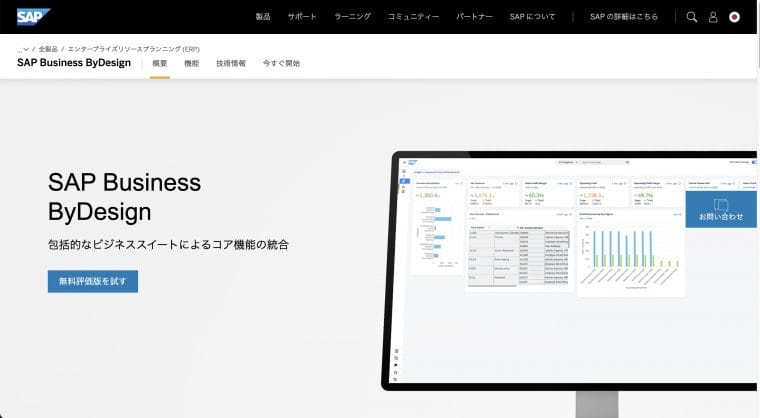760x418 pixels.
Task: Click the SAP logo
Action: point(33,16)
